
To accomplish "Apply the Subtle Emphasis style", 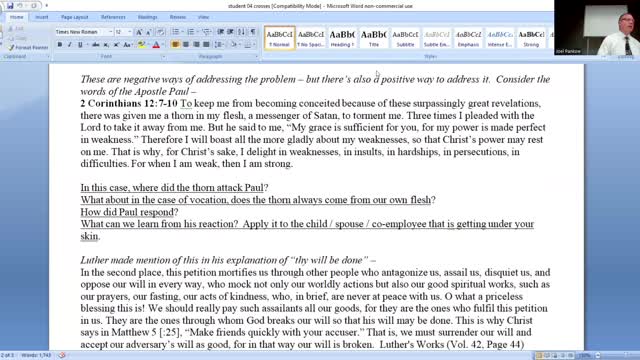I will (436, 38).
